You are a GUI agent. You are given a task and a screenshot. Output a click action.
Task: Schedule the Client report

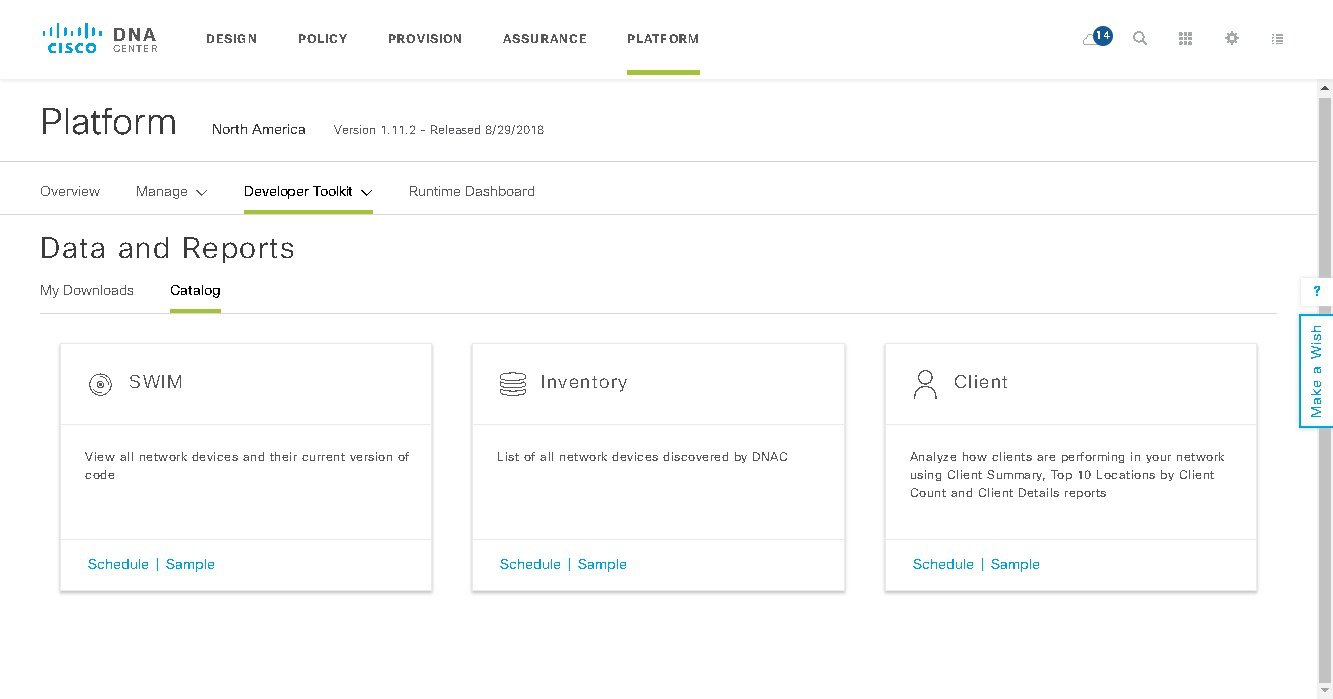[943, 564]
